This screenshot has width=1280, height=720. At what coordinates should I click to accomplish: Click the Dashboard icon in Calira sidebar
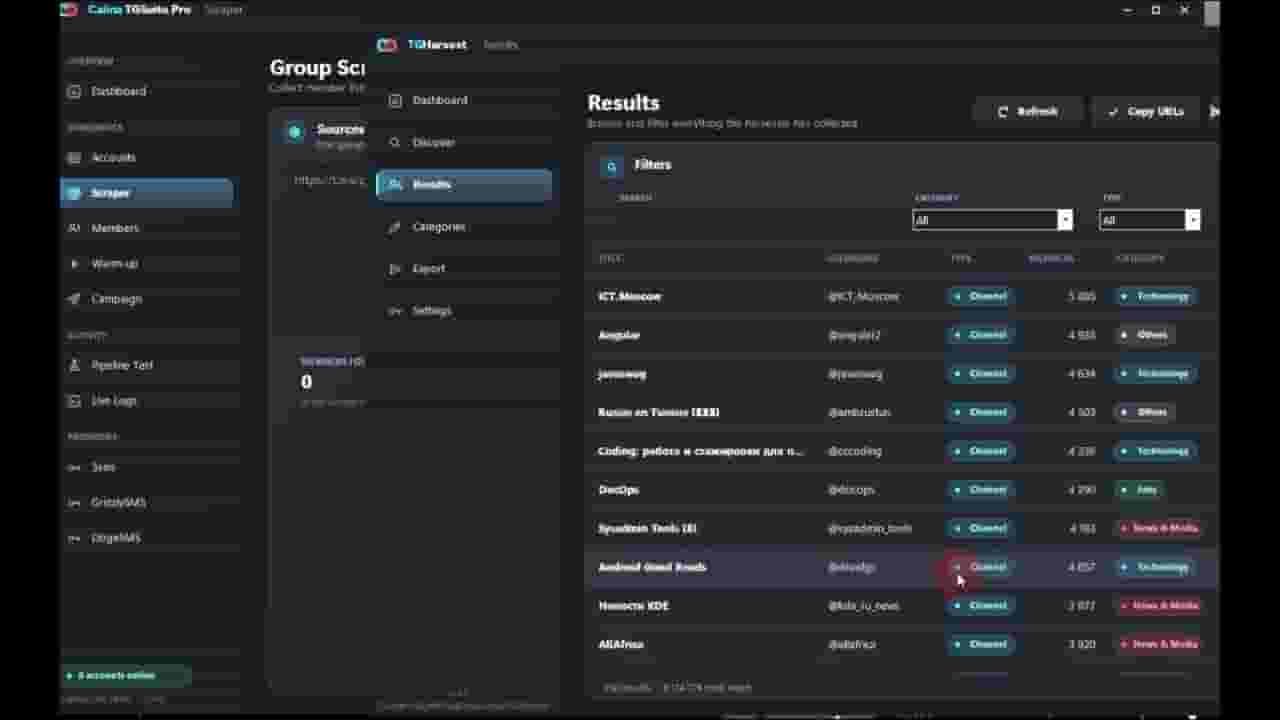coord(74,91)
